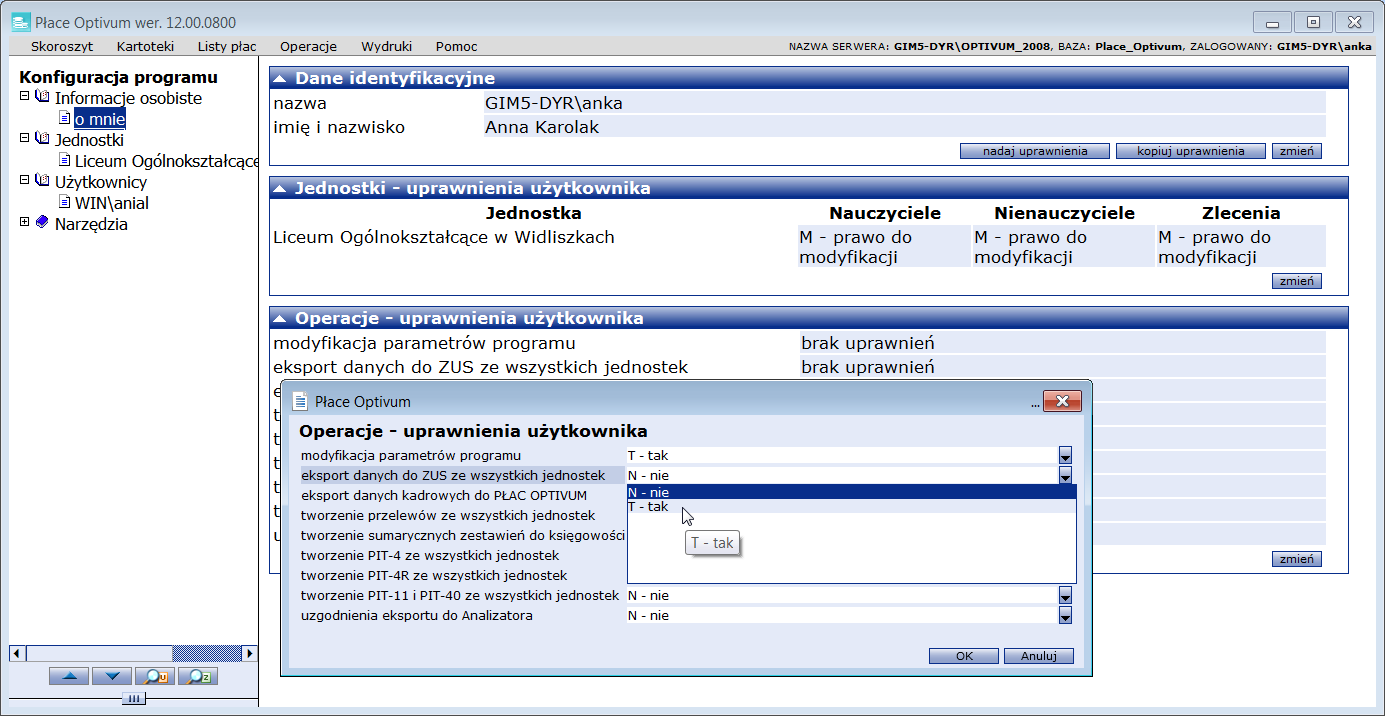The width and height of the screenshot is (1385, 716).
Task: Click the 'eksport danych kadrowych do PŁAC OPTIVUM' row
Action: [463, 495]
